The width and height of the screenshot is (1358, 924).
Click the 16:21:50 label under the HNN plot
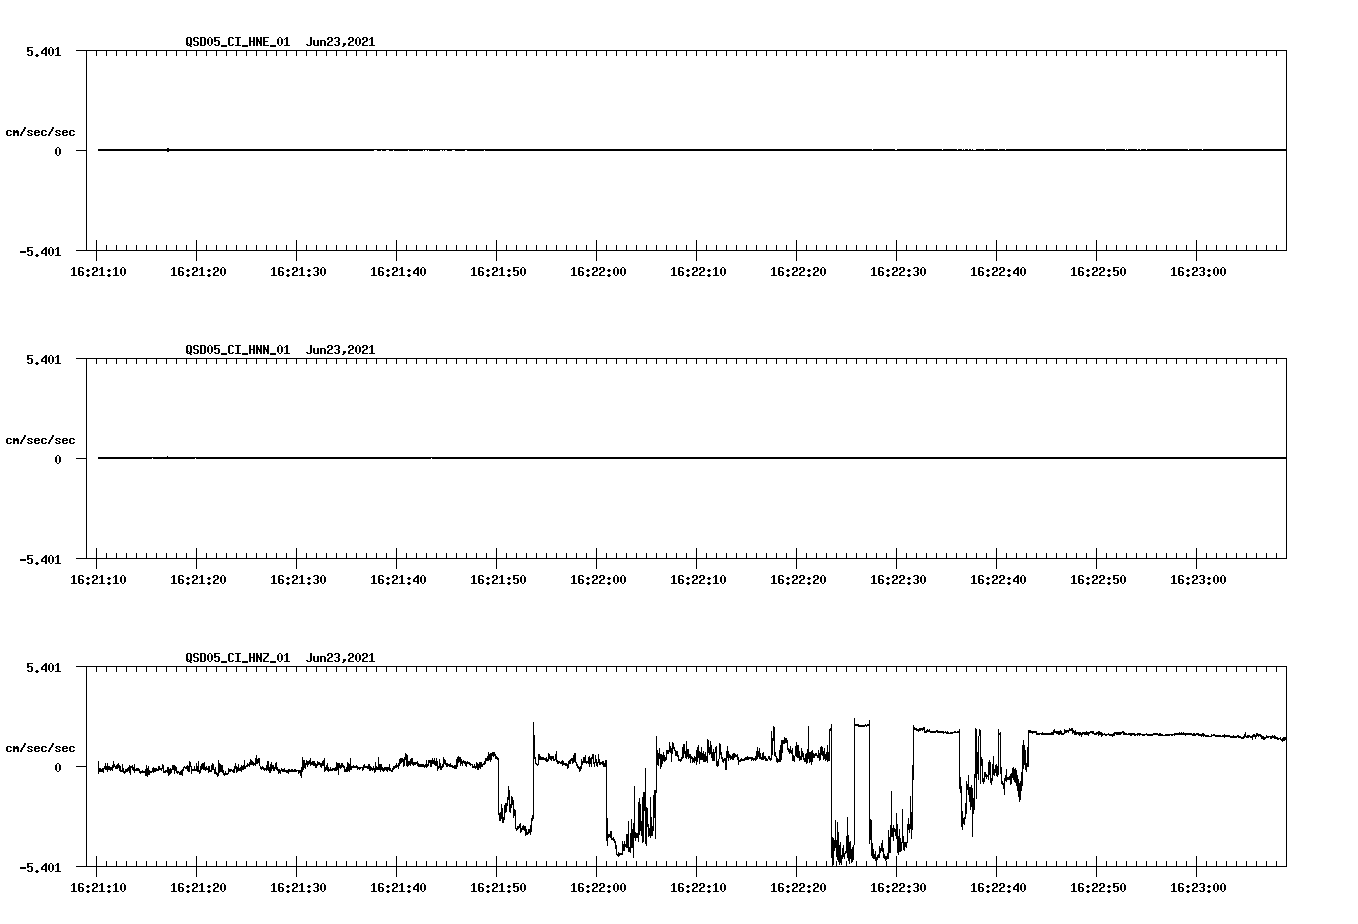coord(498,580)
